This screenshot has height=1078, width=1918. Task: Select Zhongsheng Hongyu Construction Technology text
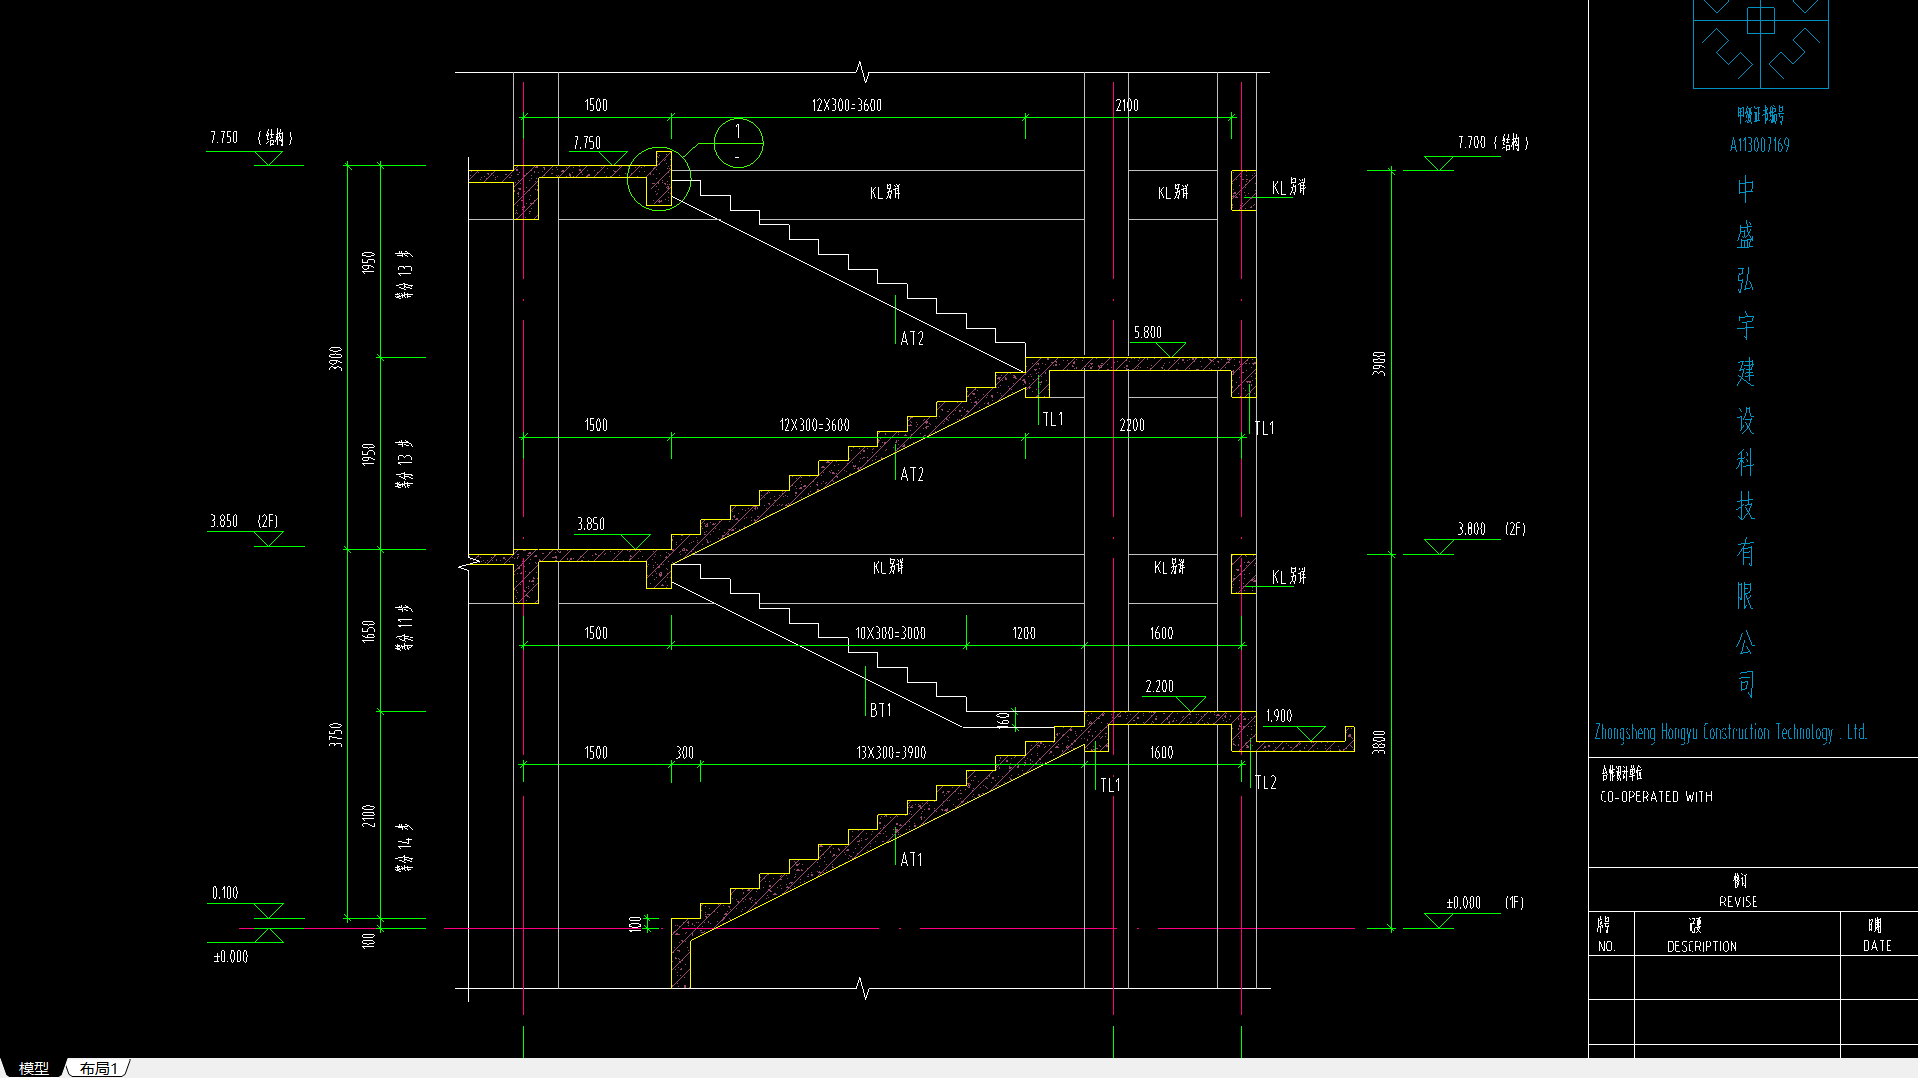[x=1730, y=732]
